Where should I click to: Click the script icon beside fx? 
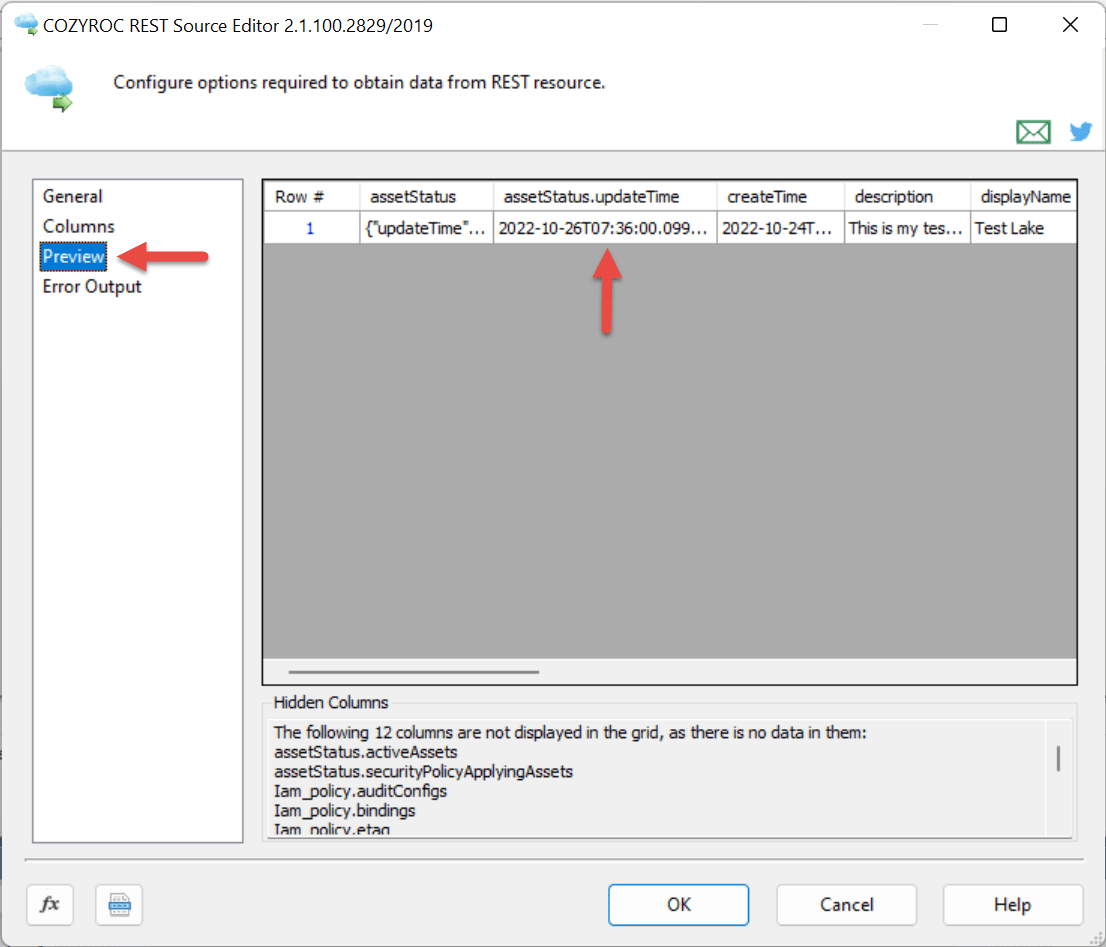click(x=119, y=904)
